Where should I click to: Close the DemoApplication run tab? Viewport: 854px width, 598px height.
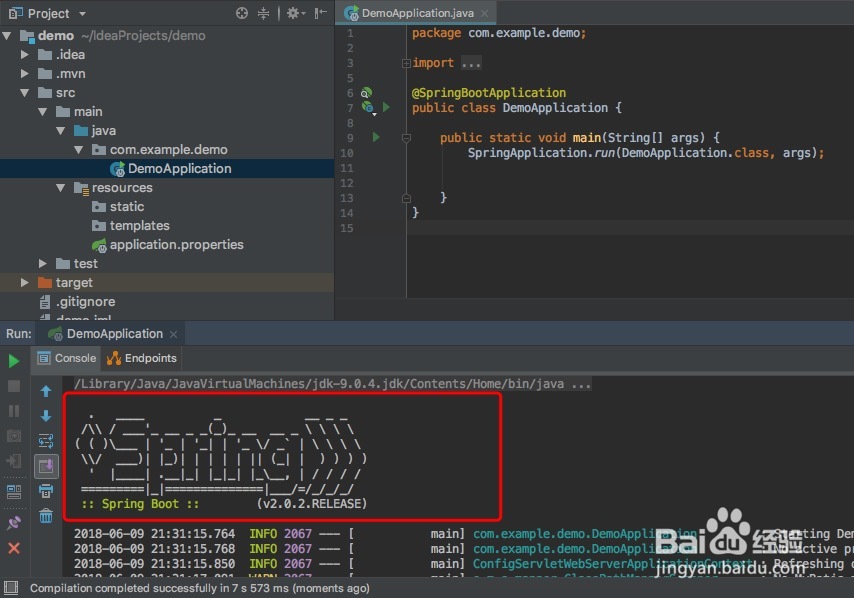[x=174, y=334]
